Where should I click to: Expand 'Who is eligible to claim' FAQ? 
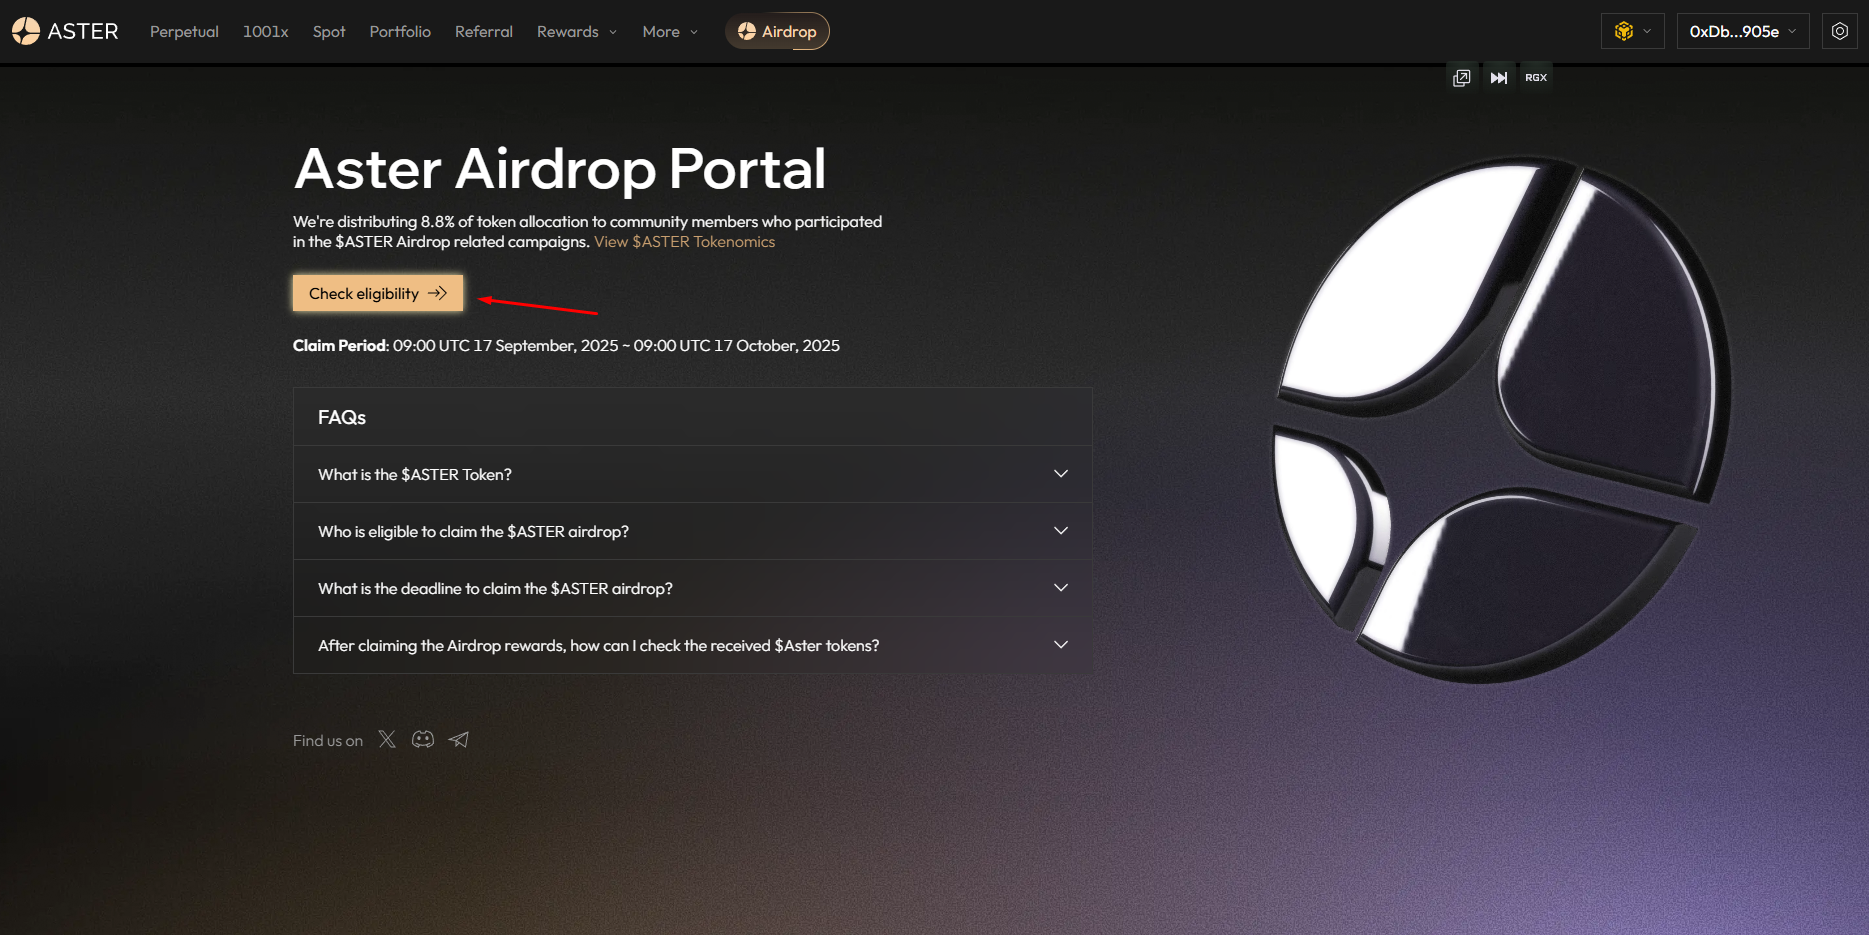click(692, 531)
